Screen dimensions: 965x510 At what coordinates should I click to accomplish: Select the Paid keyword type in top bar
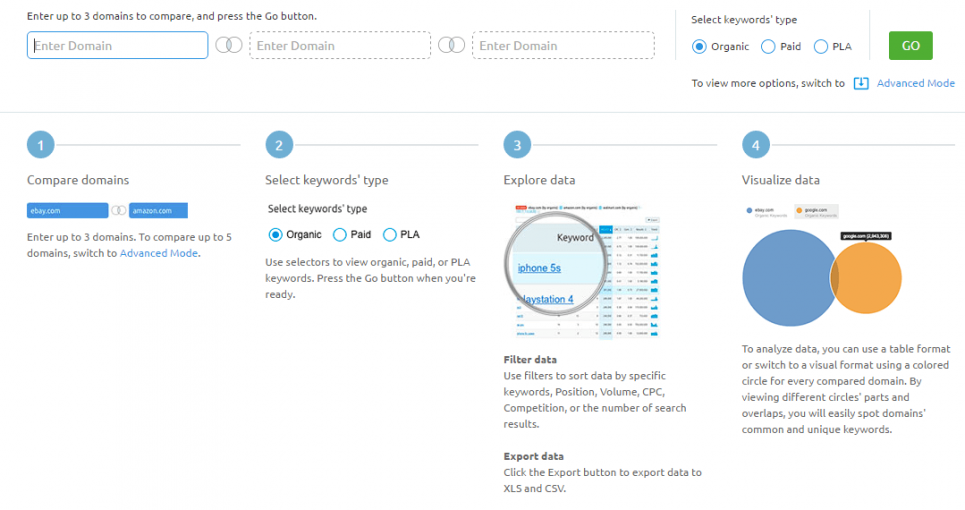pyautogui.click(x=768, y=46)
